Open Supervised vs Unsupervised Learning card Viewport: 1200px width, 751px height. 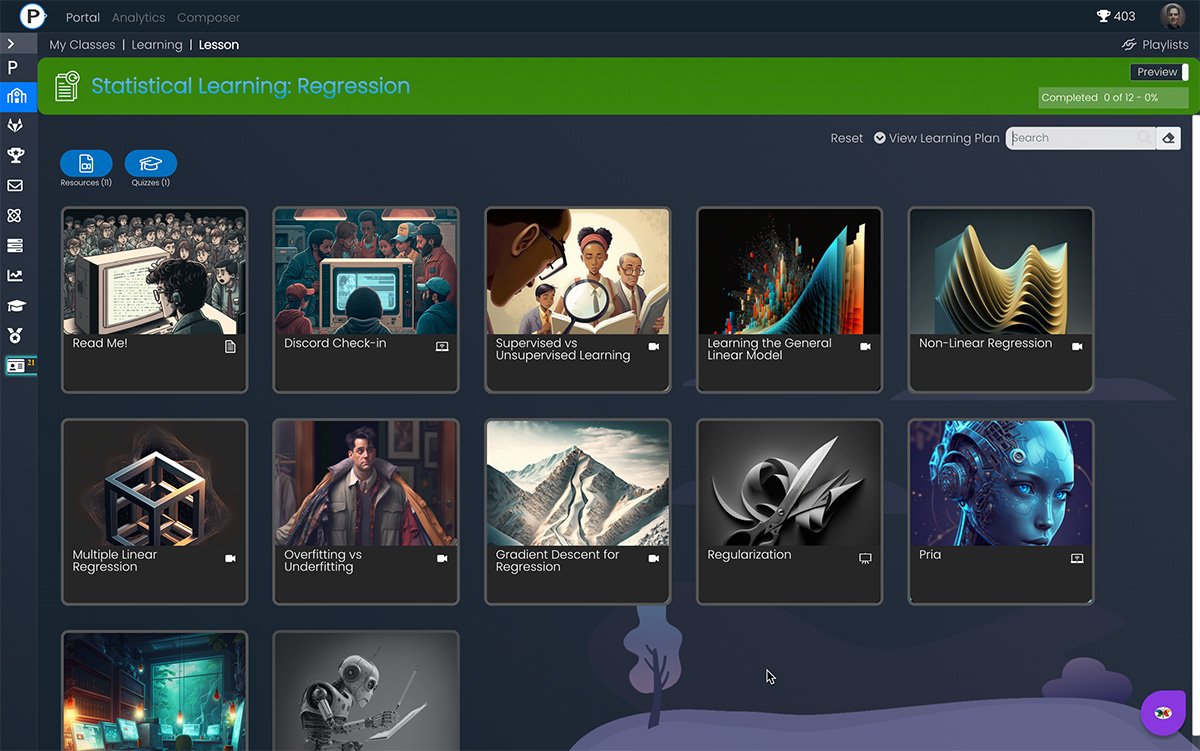[x=578, y=299]
